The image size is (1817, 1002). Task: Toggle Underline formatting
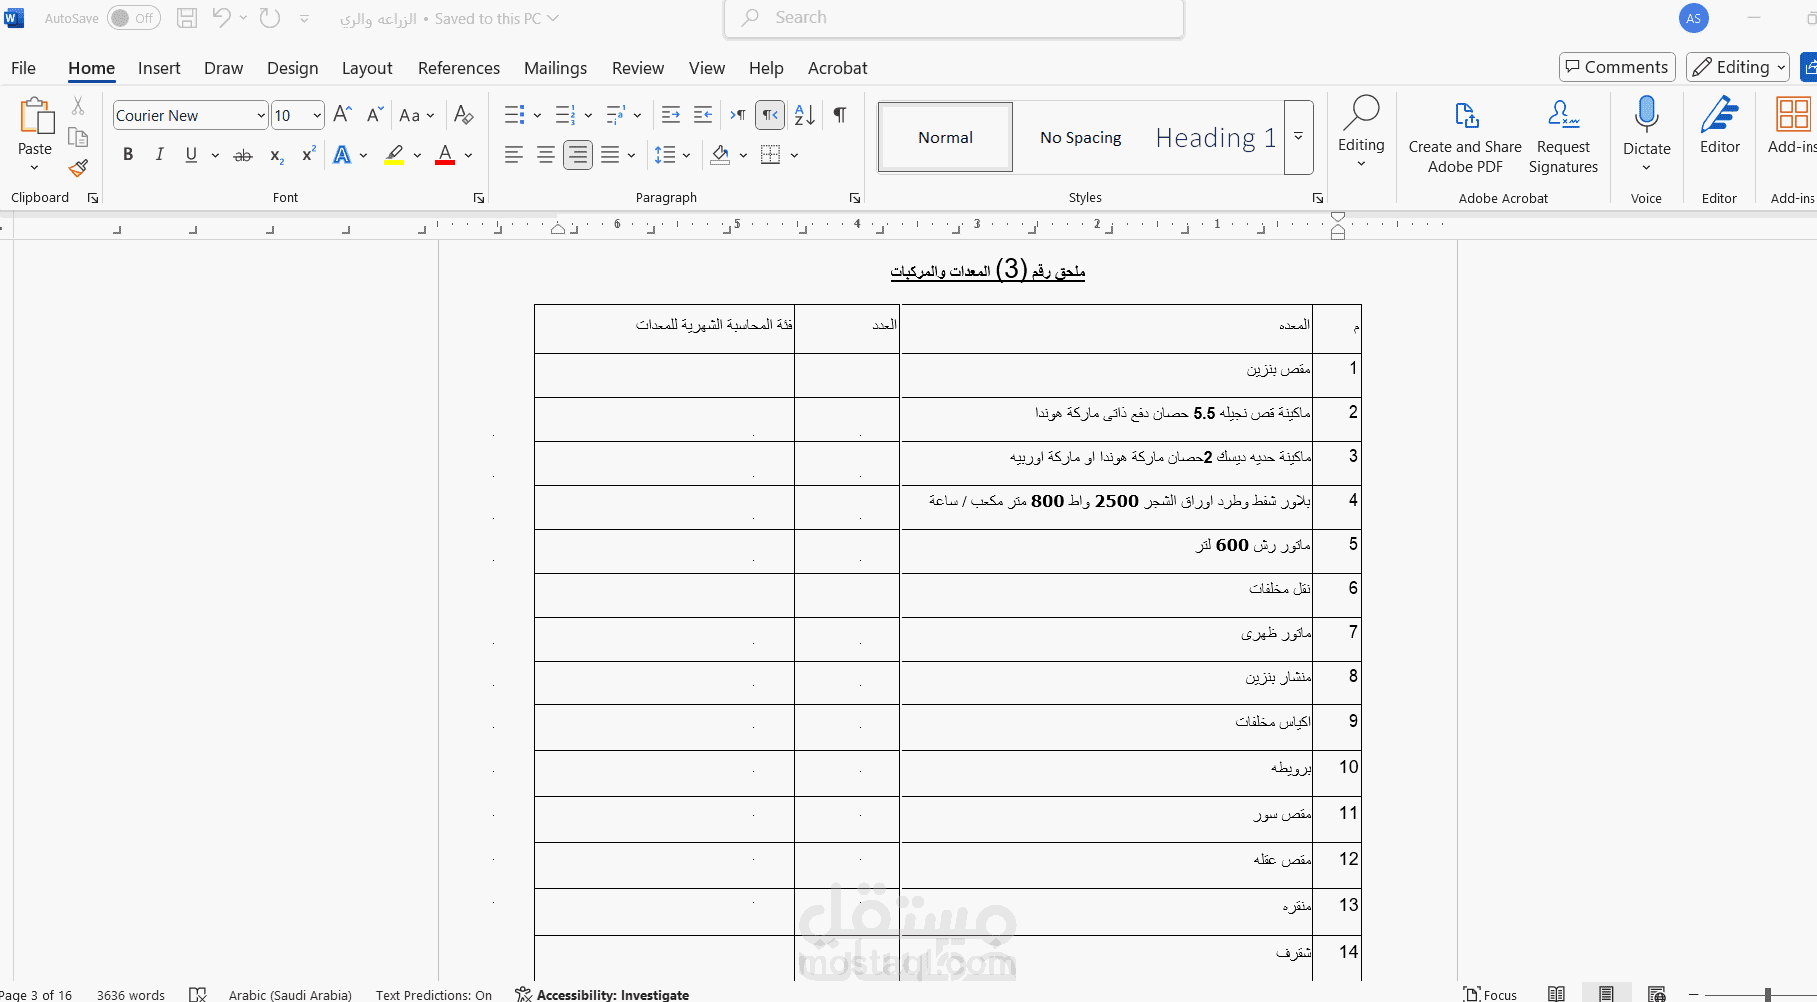tap(191, 155)
